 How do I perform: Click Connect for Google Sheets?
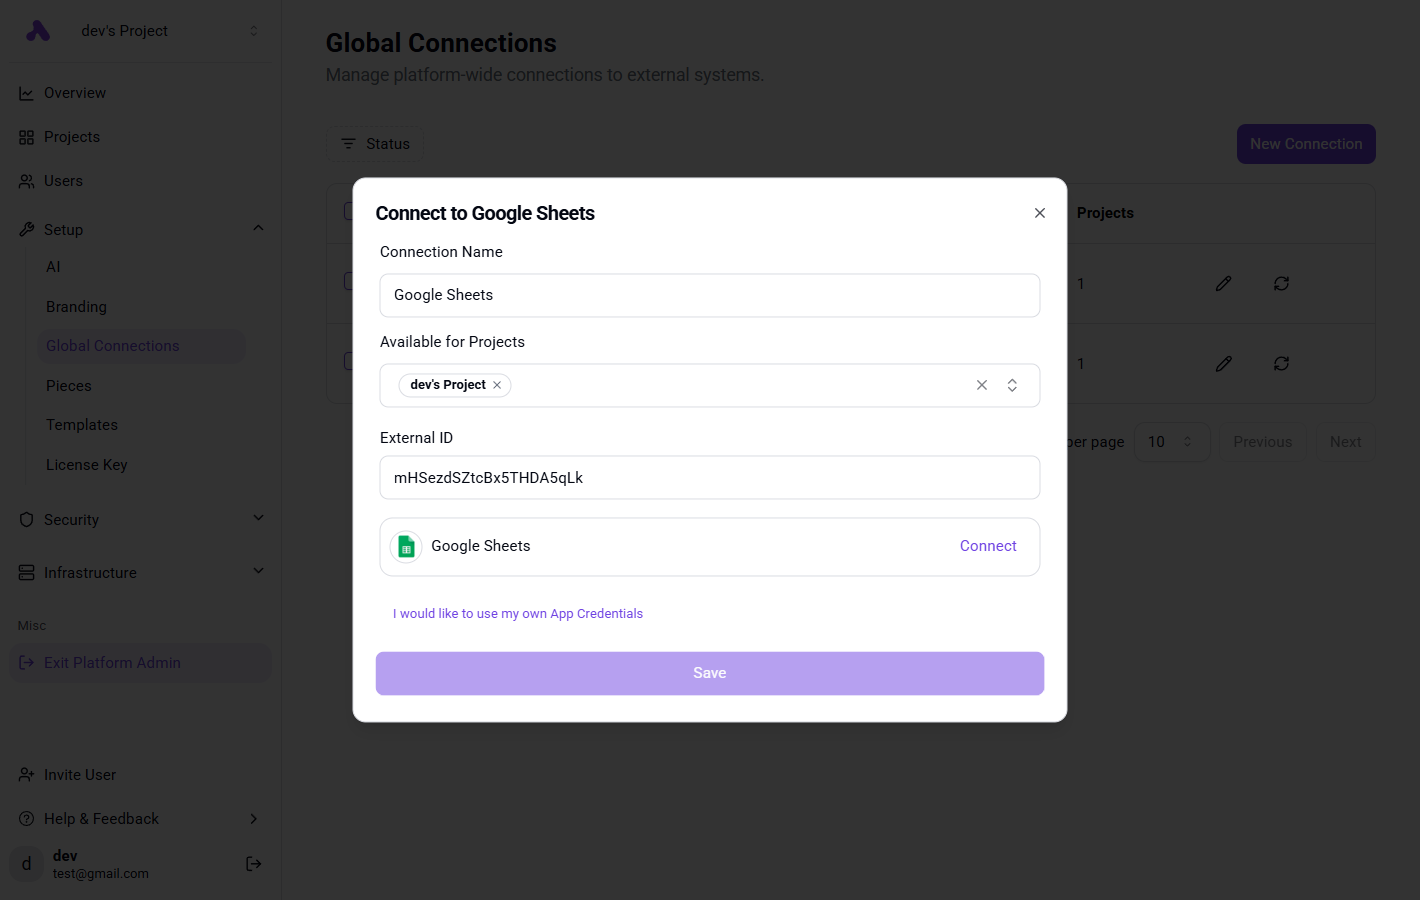987,546
